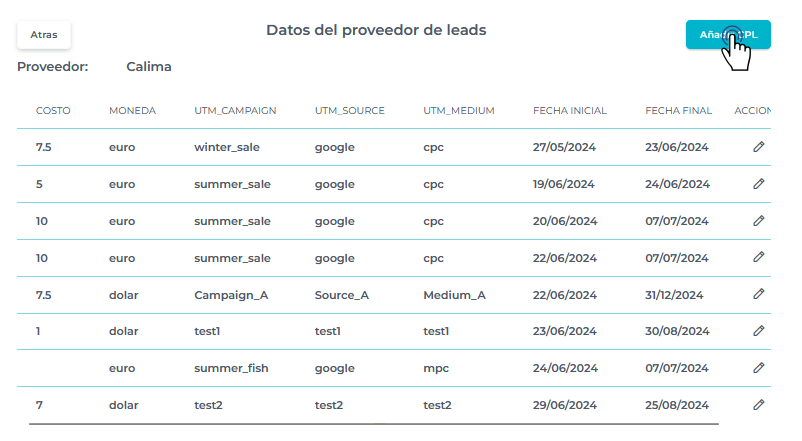
Task: Click the UTM_SOURCE column header
Action: (x=349, y=110)
